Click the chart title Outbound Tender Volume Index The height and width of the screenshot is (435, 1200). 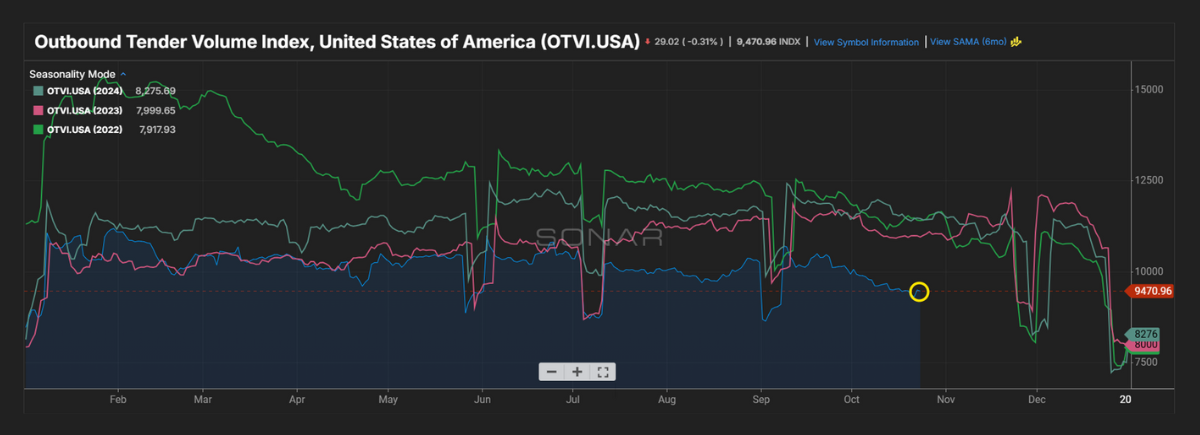[x=337, y=43]
